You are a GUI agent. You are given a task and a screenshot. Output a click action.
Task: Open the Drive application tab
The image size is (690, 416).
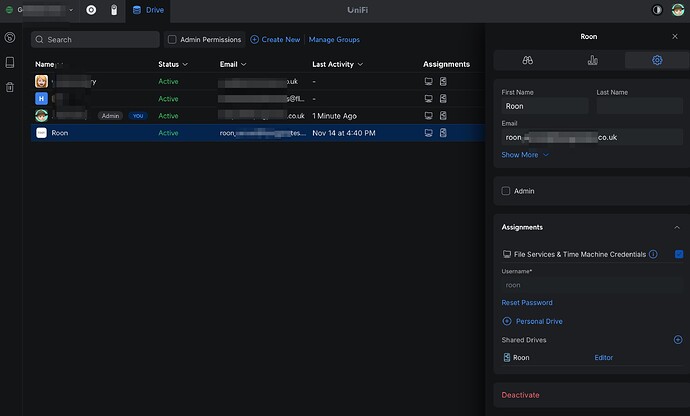point(147,10)
